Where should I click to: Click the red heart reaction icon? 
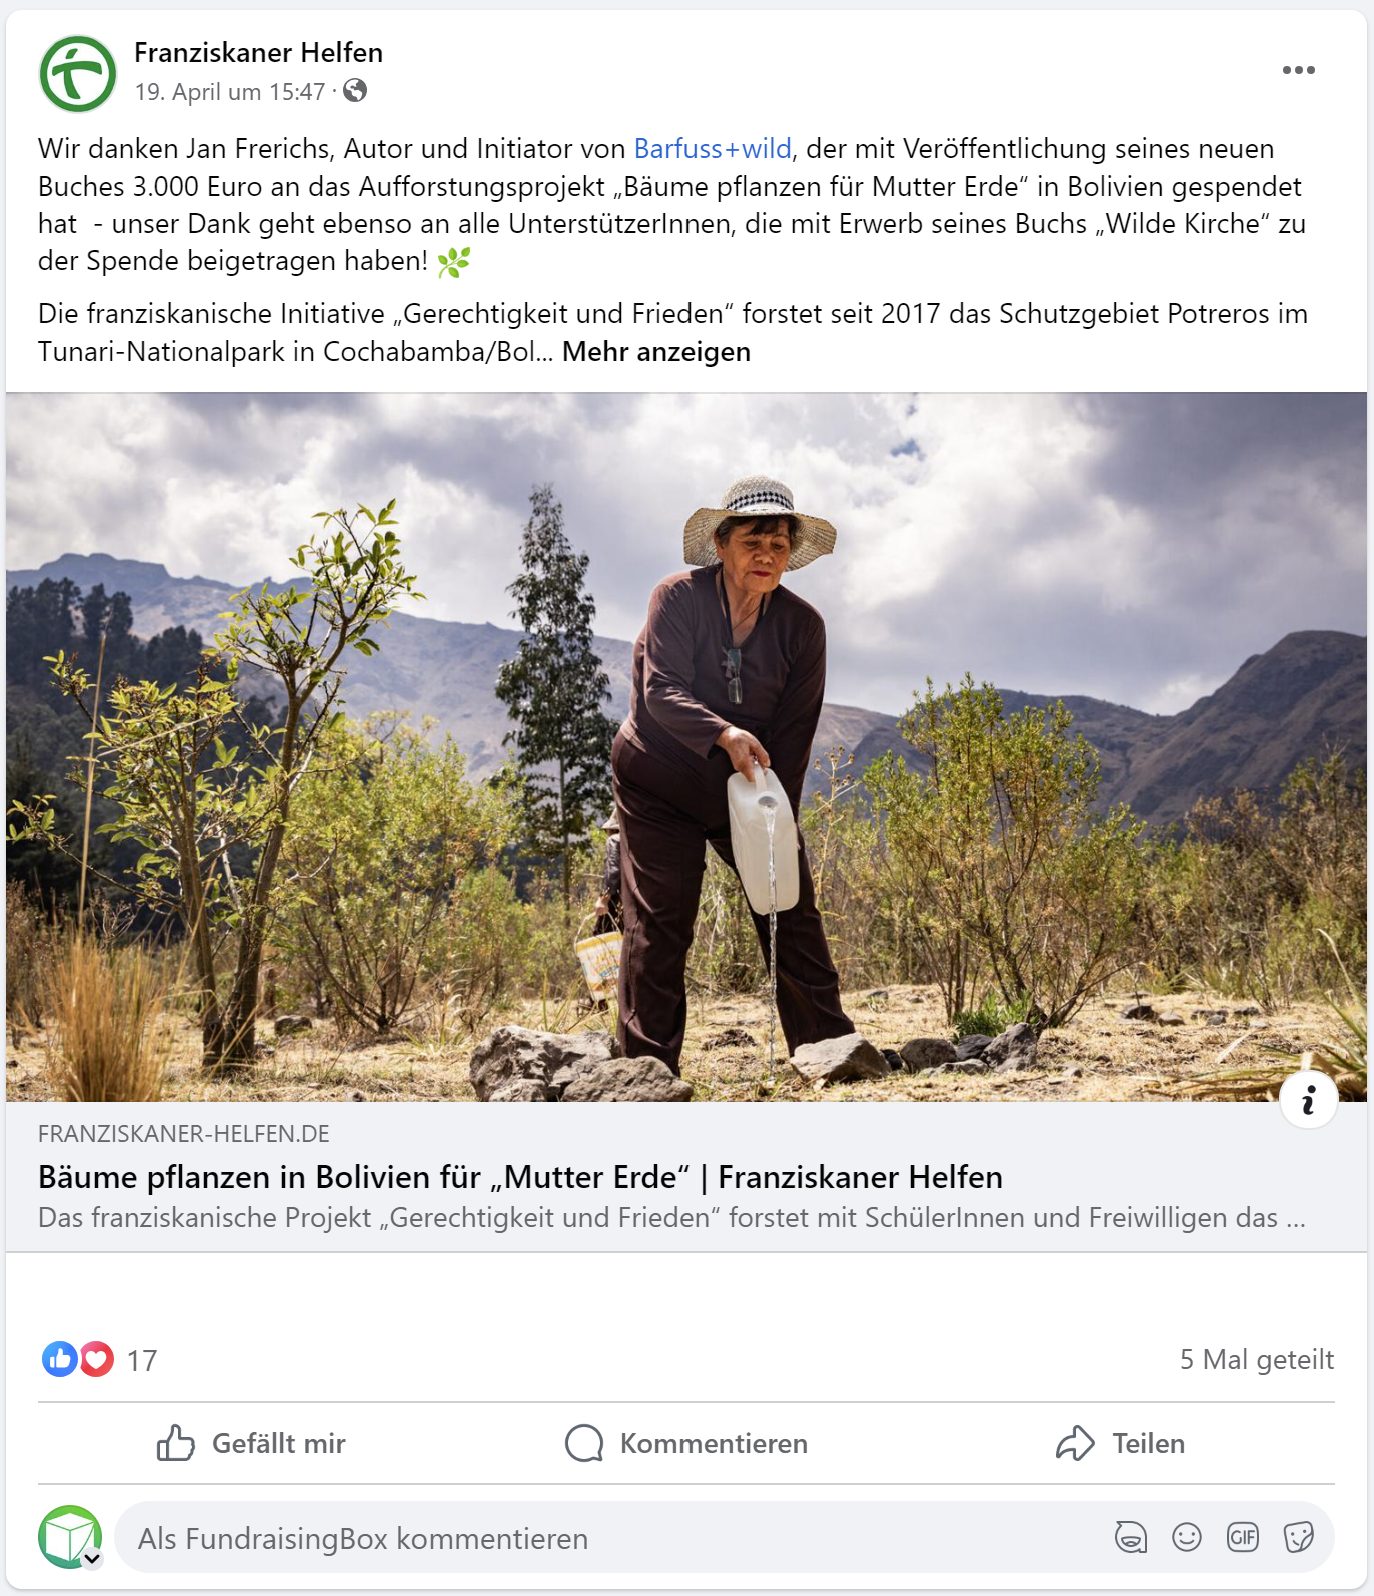pyautogui.click(x=96, y=1359)
